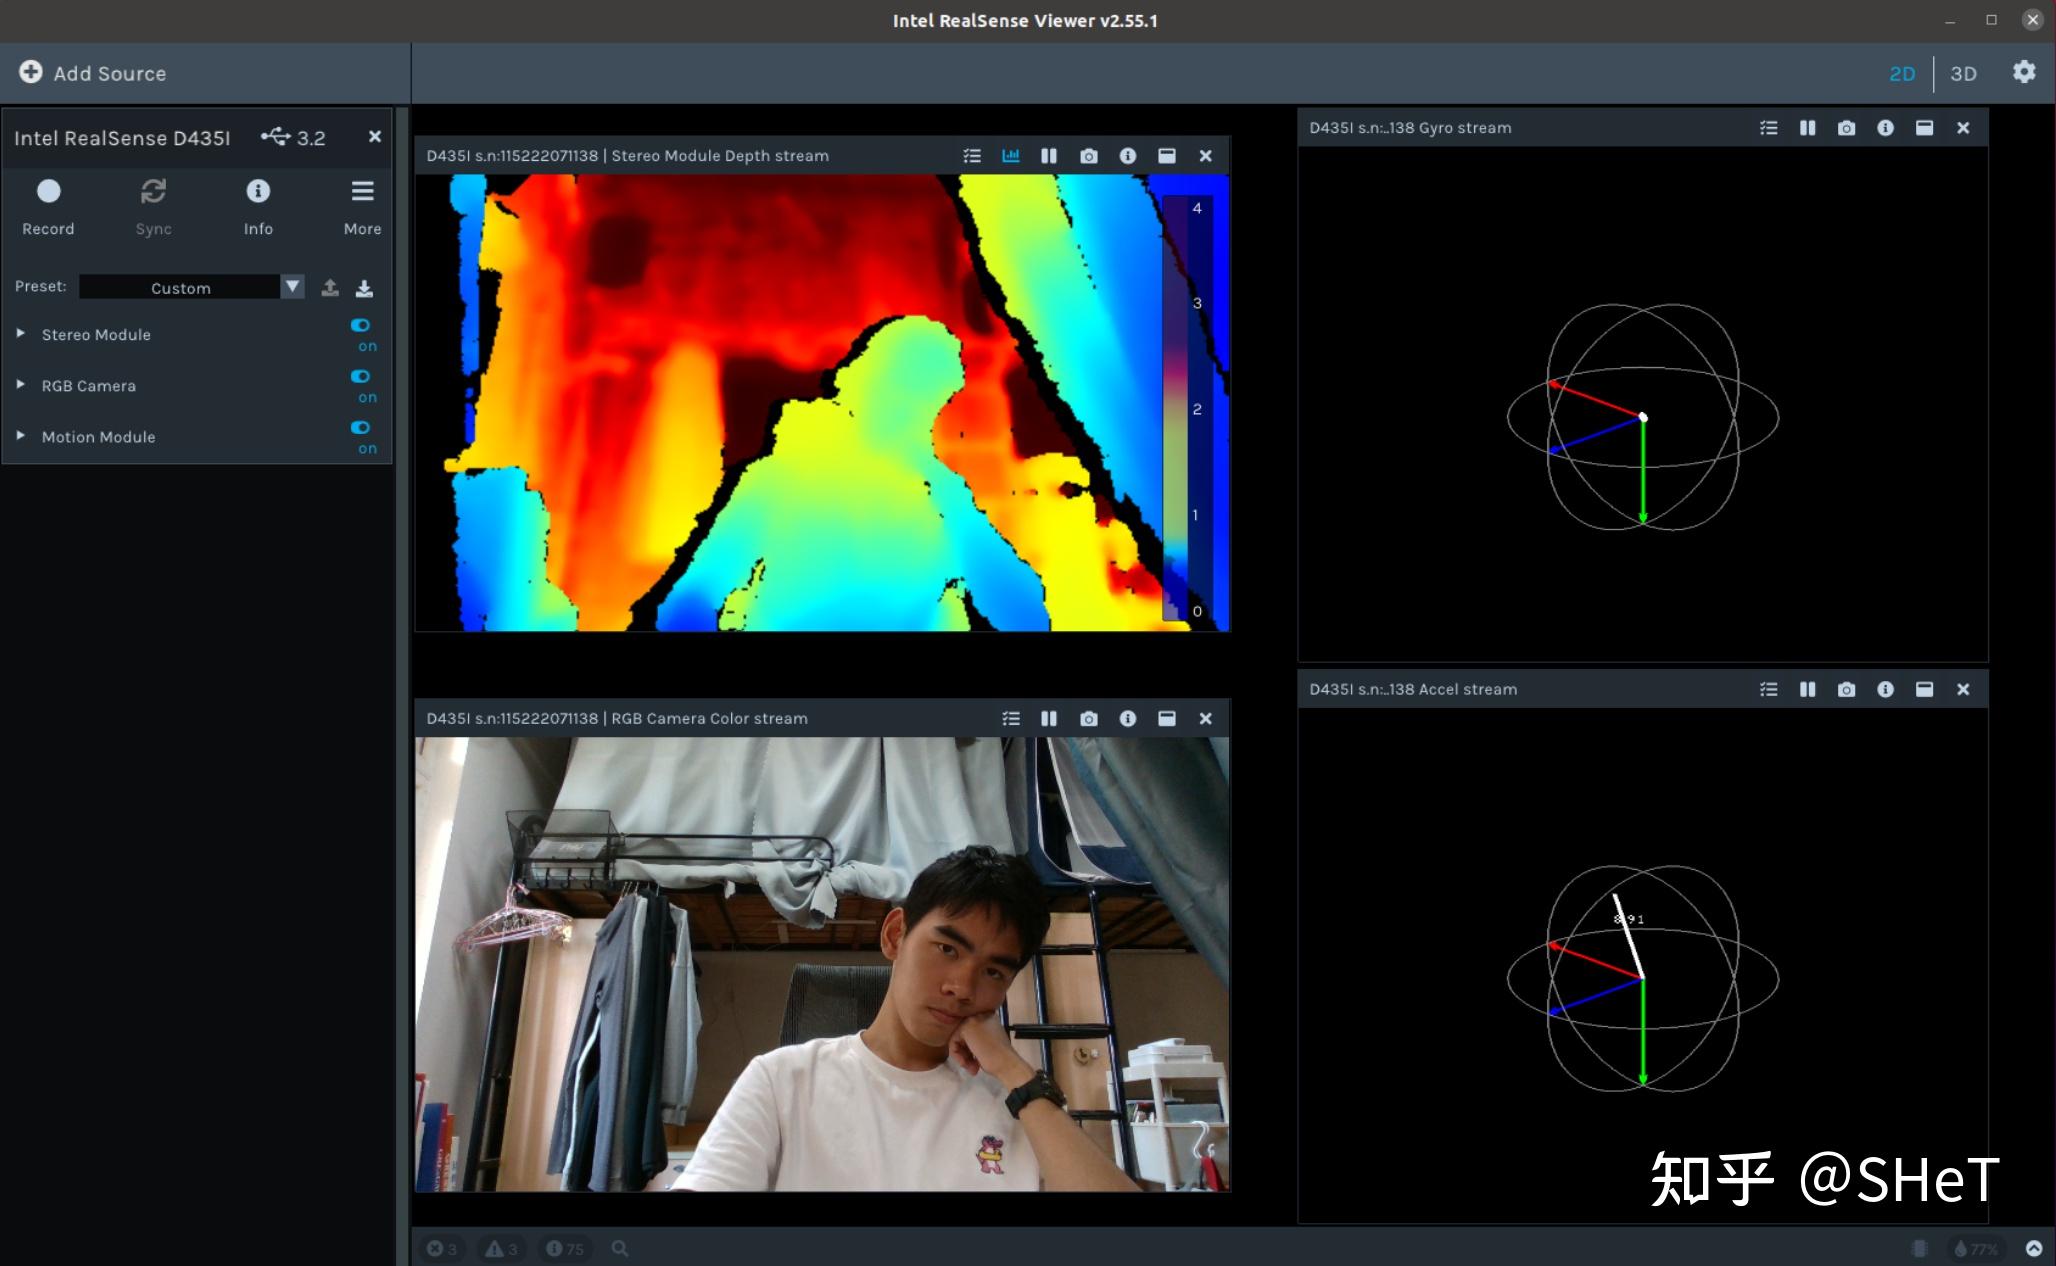Expand the Stereo Module section
This screenshot has width=2056, height=1266.
pos(21,334)
